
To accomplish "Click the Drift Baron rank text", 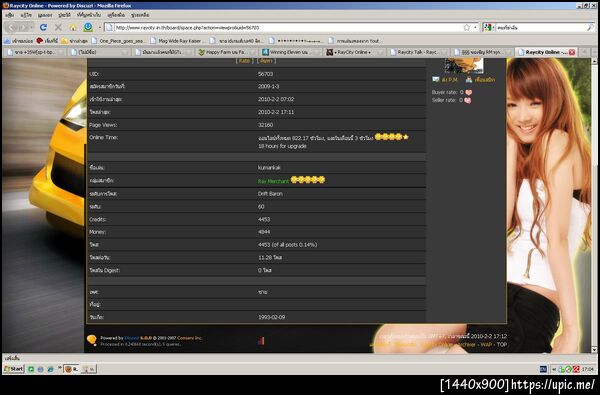I will click(x=270, y=194).
